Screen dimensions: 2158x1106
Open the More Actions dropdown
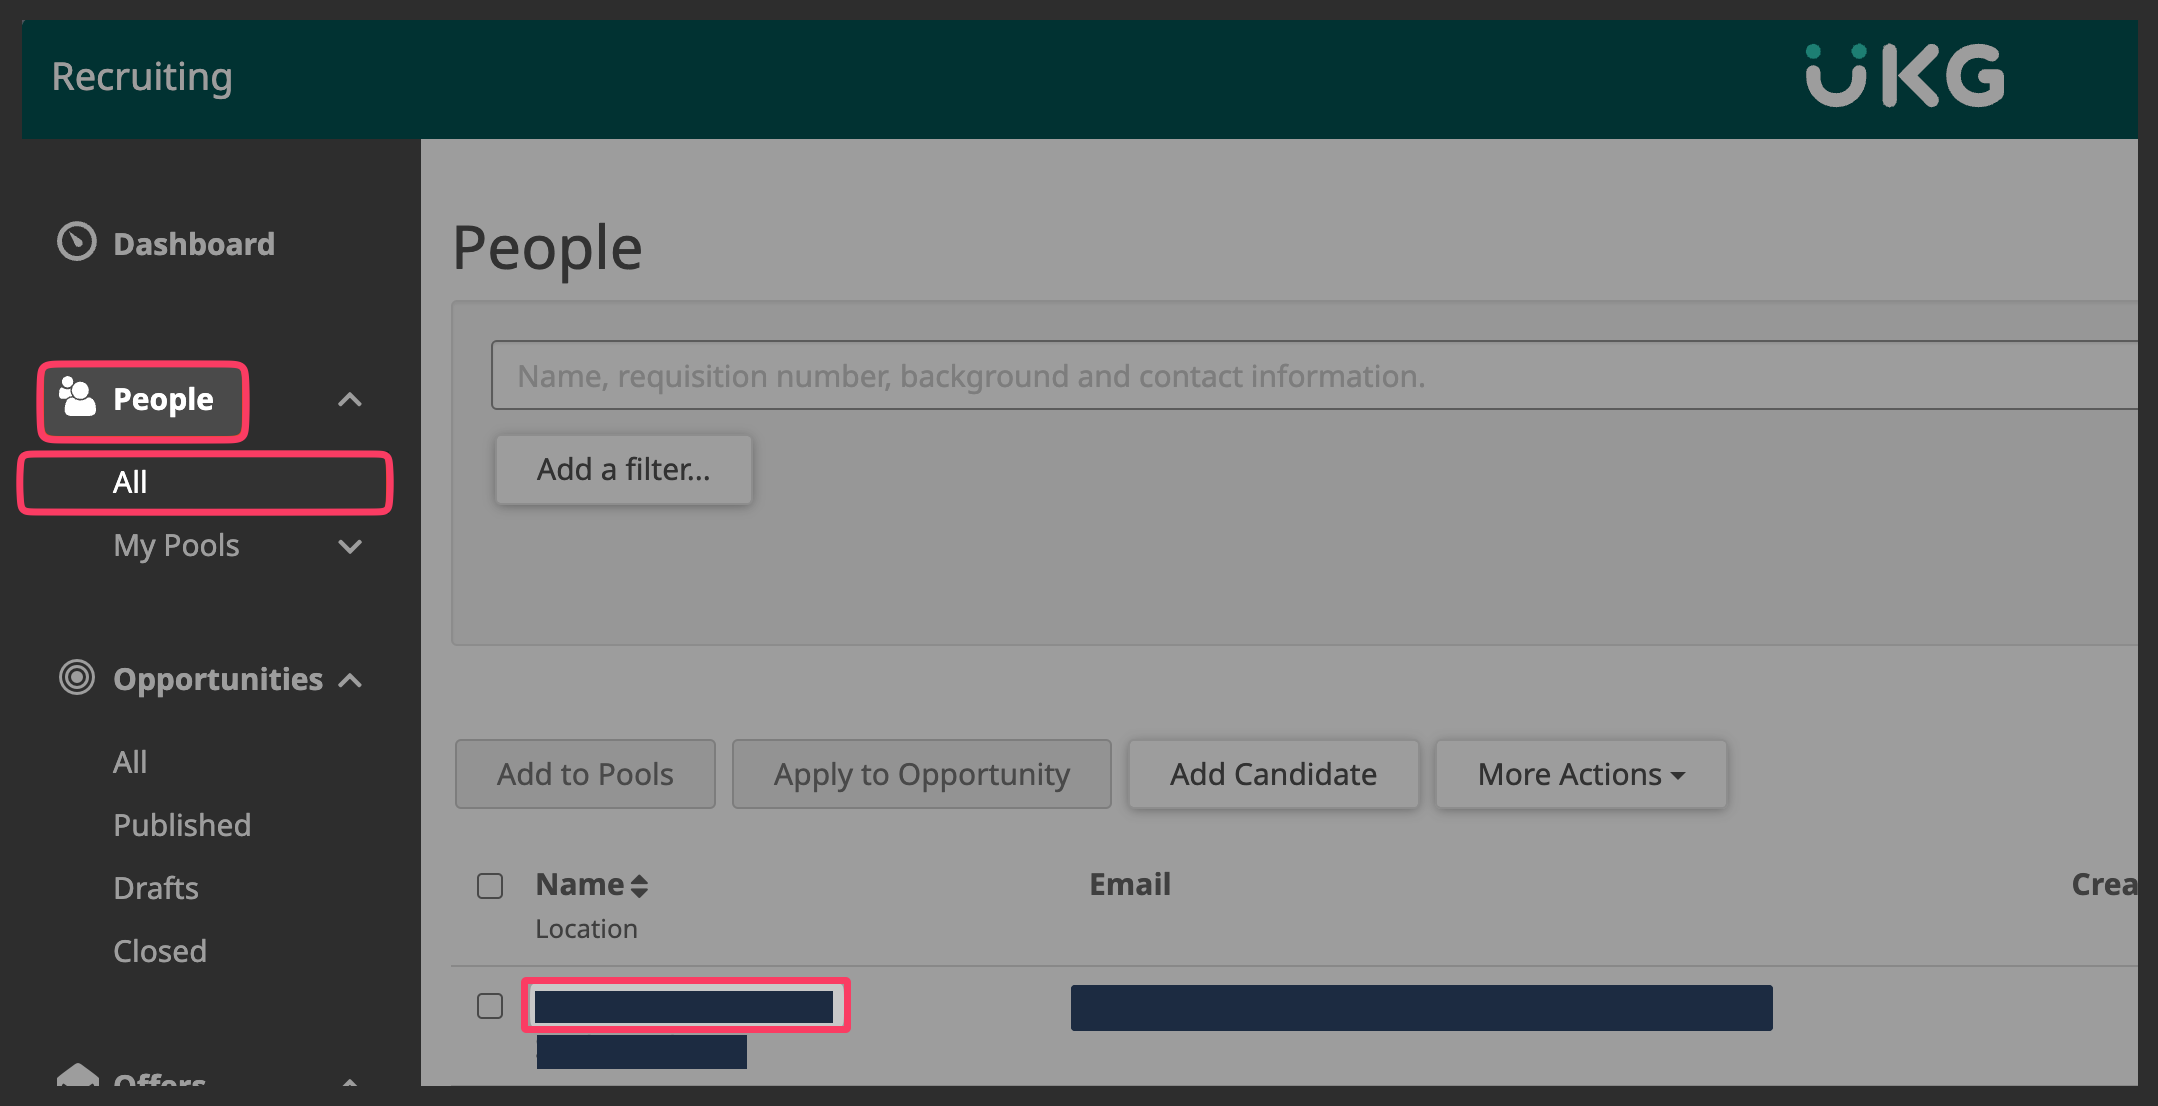tap(1580, 774)
